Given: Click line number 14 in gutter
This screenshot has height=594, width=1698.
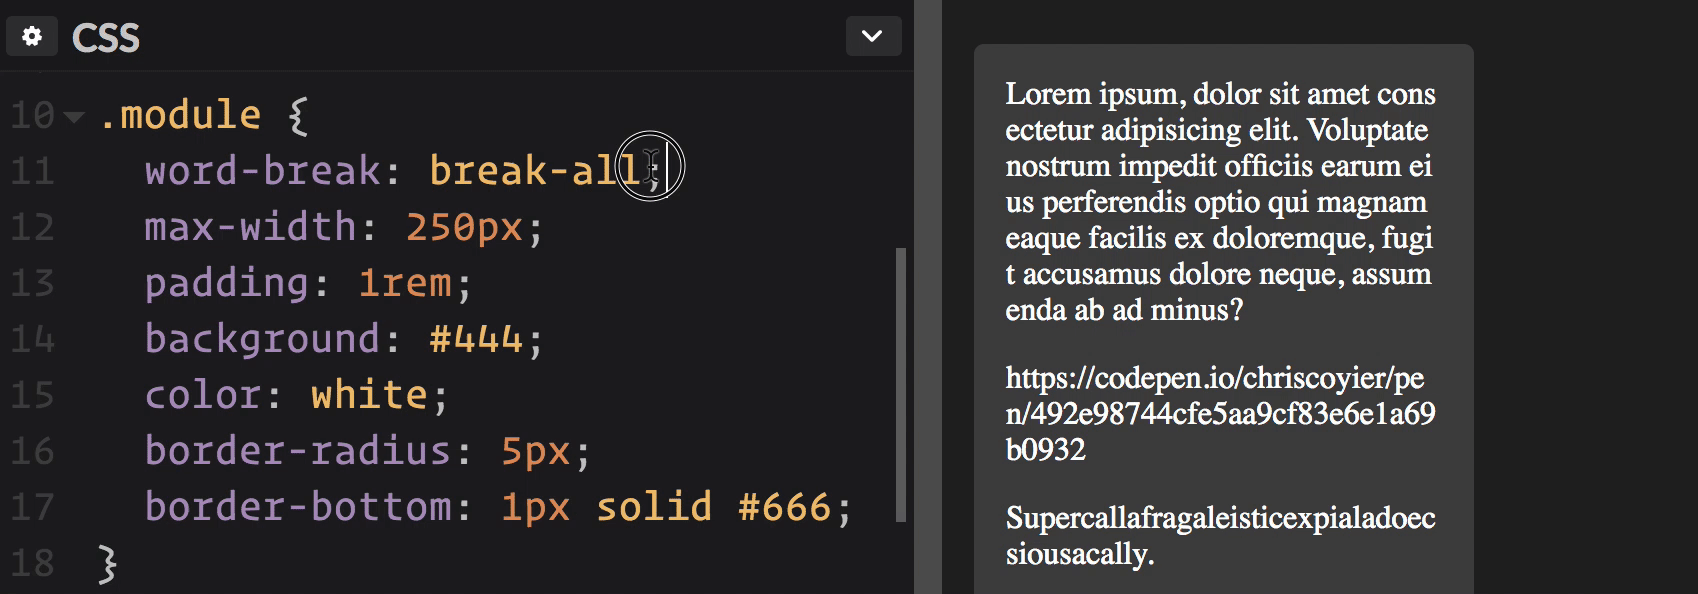Looking at the screenshot, I should click(32, 340).
